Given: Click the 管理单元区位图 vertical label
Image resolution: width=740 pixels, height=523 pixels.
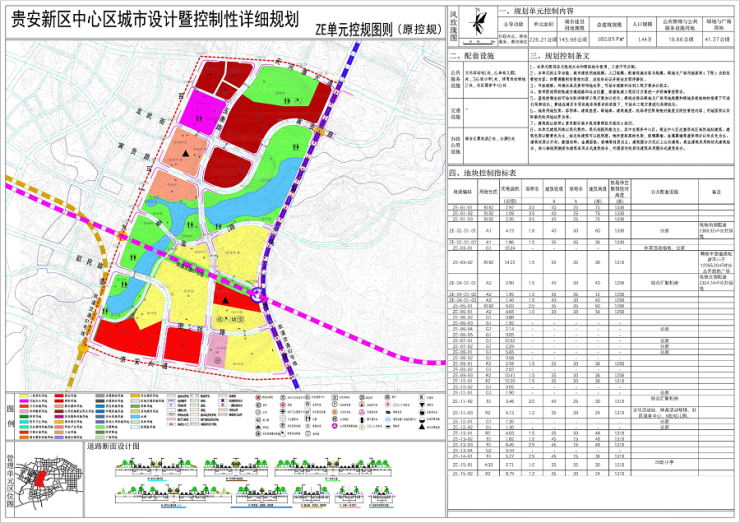Looking at the screenshot, I should click(x=10, y=481).
